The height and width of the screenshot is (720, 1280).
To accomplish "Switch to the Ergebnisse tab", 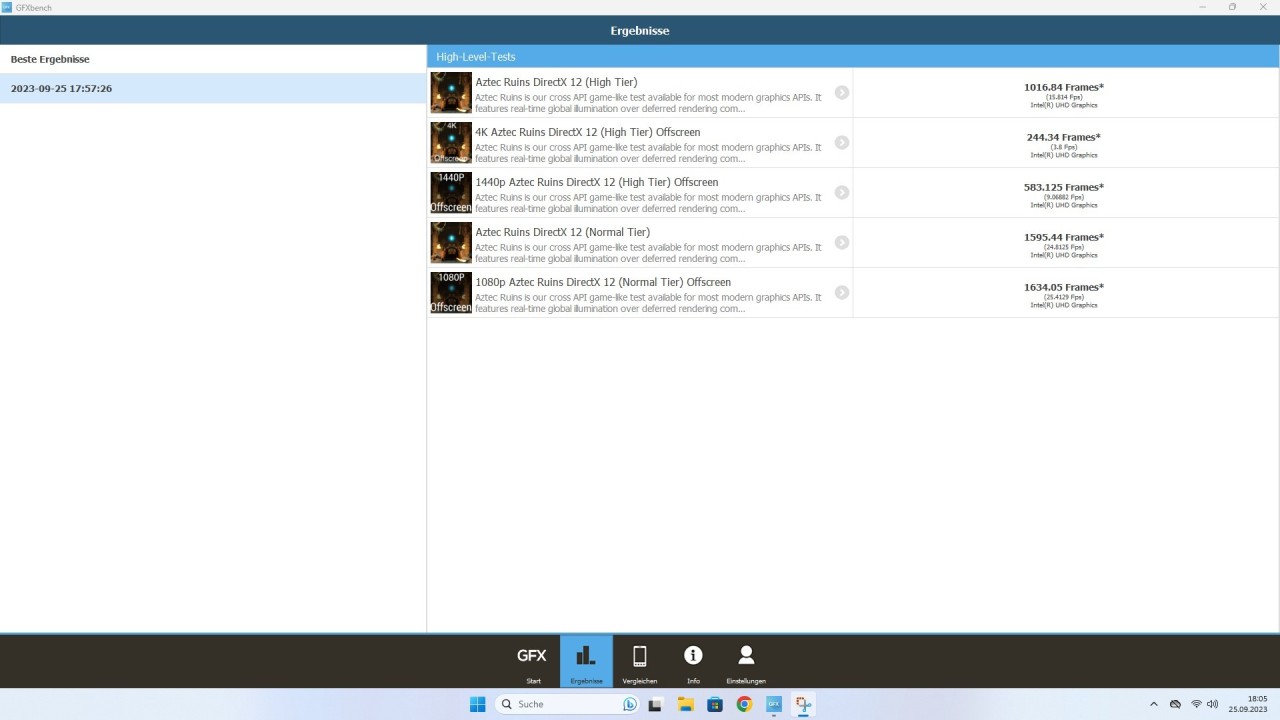I will pos(586,661).
